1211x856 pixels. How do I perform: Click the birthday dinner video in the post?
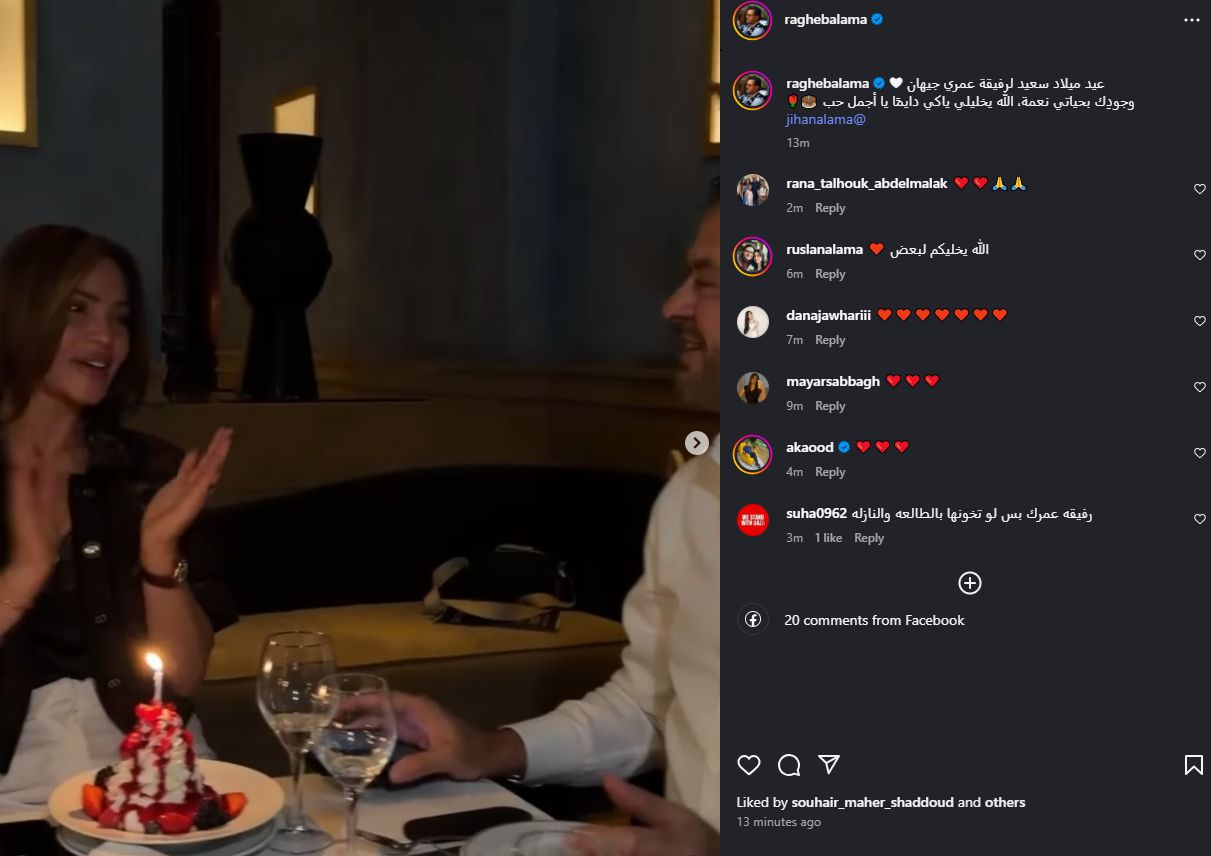pos(360,428)
